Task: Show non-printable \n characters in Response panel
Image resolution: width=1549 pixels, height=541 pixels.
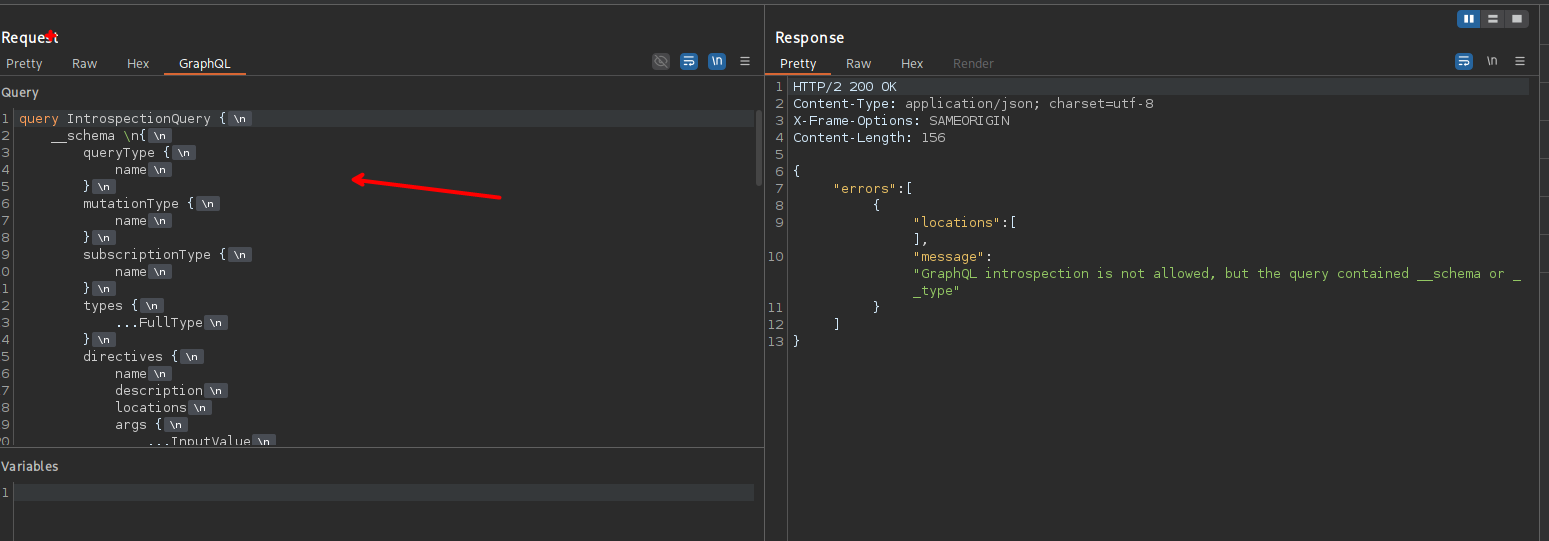Action: coord(1492,61)
